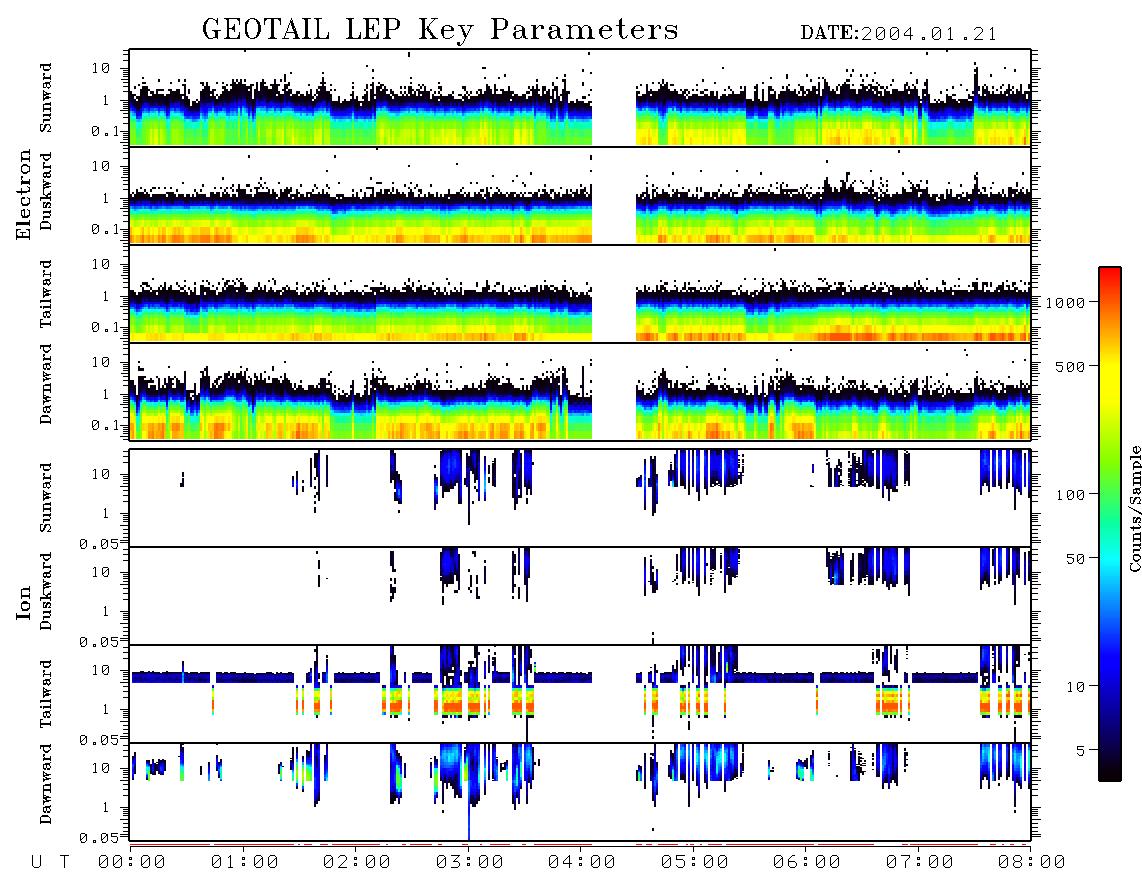The image size is (1142, 880).
Task: Click the 0.05 label on Ion Sunward axis
Action: click(98, 543)
